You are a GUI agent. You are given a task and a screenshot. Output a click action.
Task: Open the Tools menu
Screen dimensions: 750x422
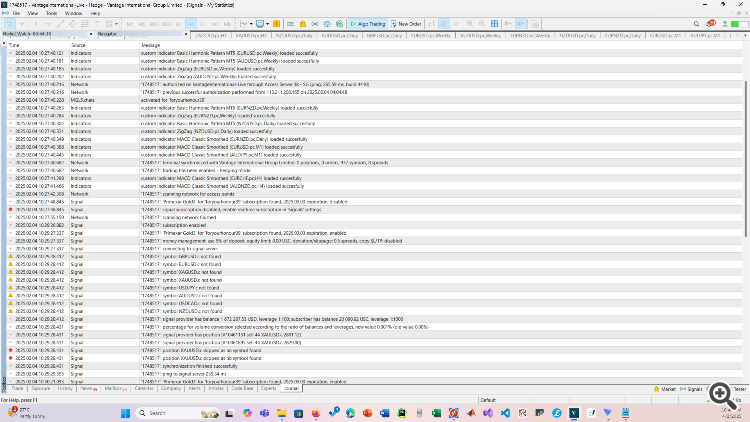point(51,13)
